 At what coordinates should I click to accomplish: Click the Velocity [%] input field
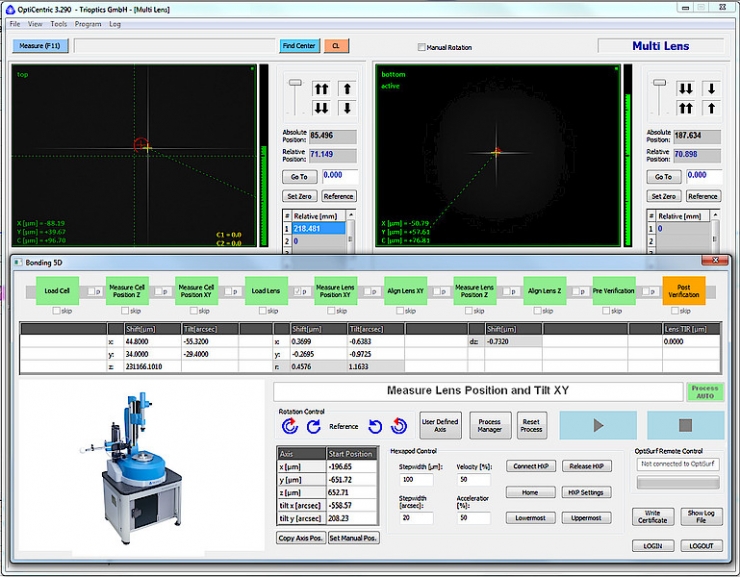click(x=474, y=480)
